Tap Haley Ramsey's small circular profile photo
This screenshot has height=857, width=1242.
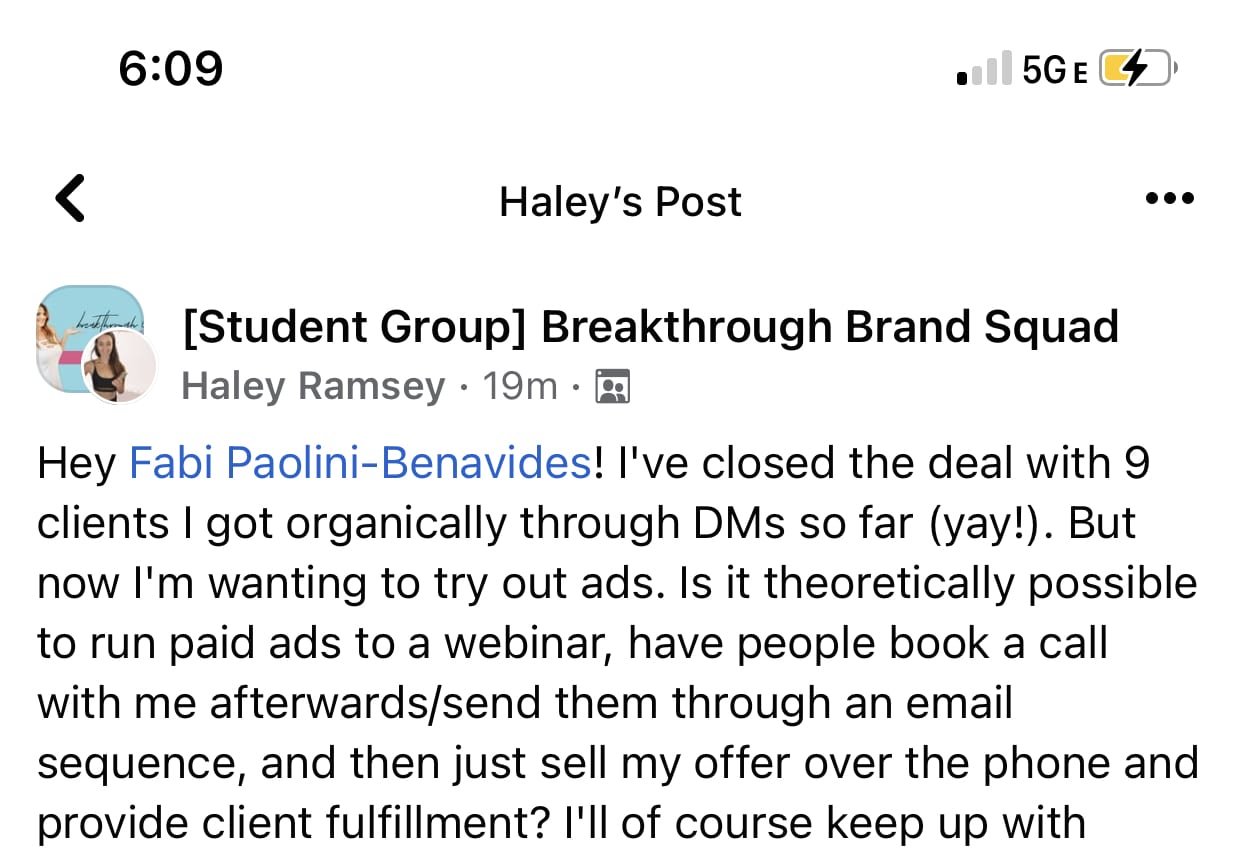click(x=119, y=367)
